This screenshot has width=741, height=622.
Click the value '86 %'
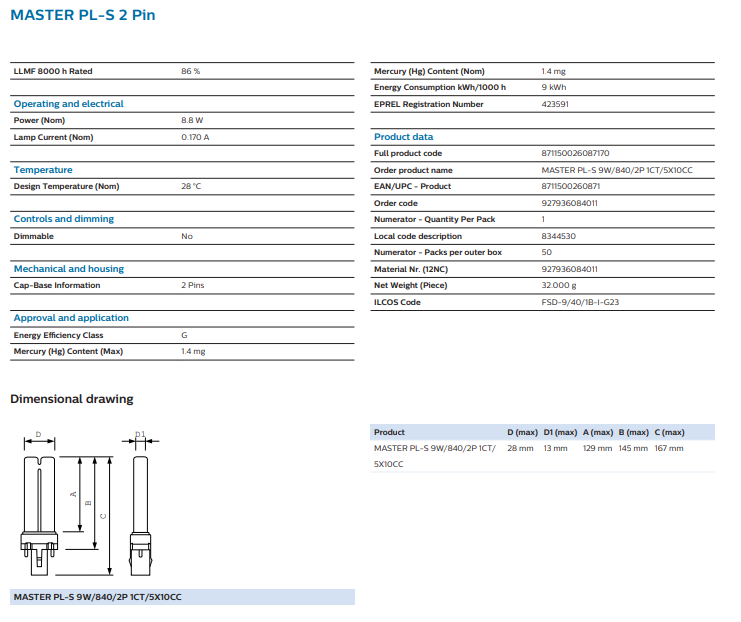click(x=190, y=71)
